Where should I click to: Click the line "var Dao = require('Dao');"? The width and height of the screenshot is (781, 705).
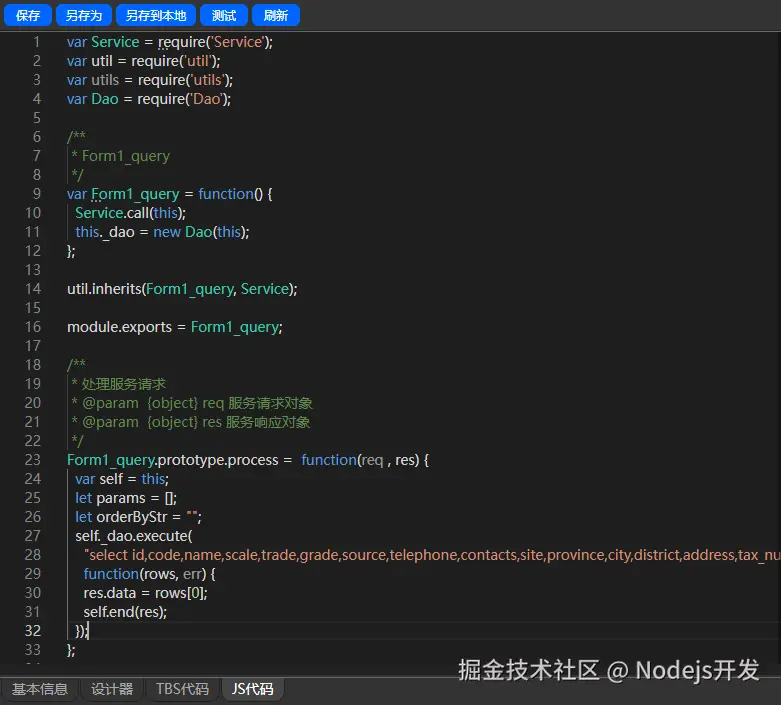coord(149,99)
